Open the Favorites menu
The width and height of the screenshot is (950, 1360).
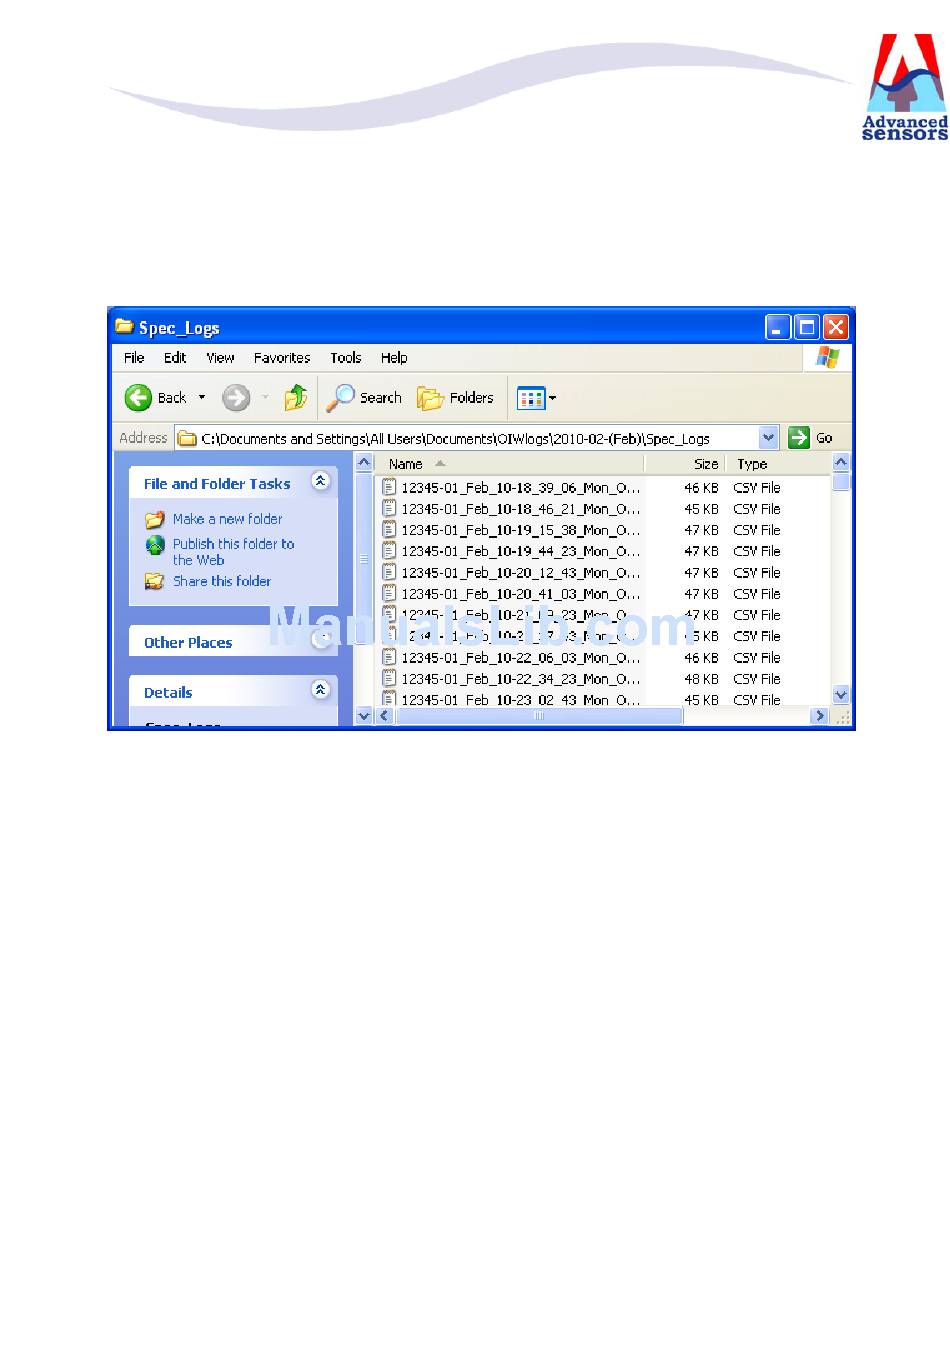tap(282, 358)
